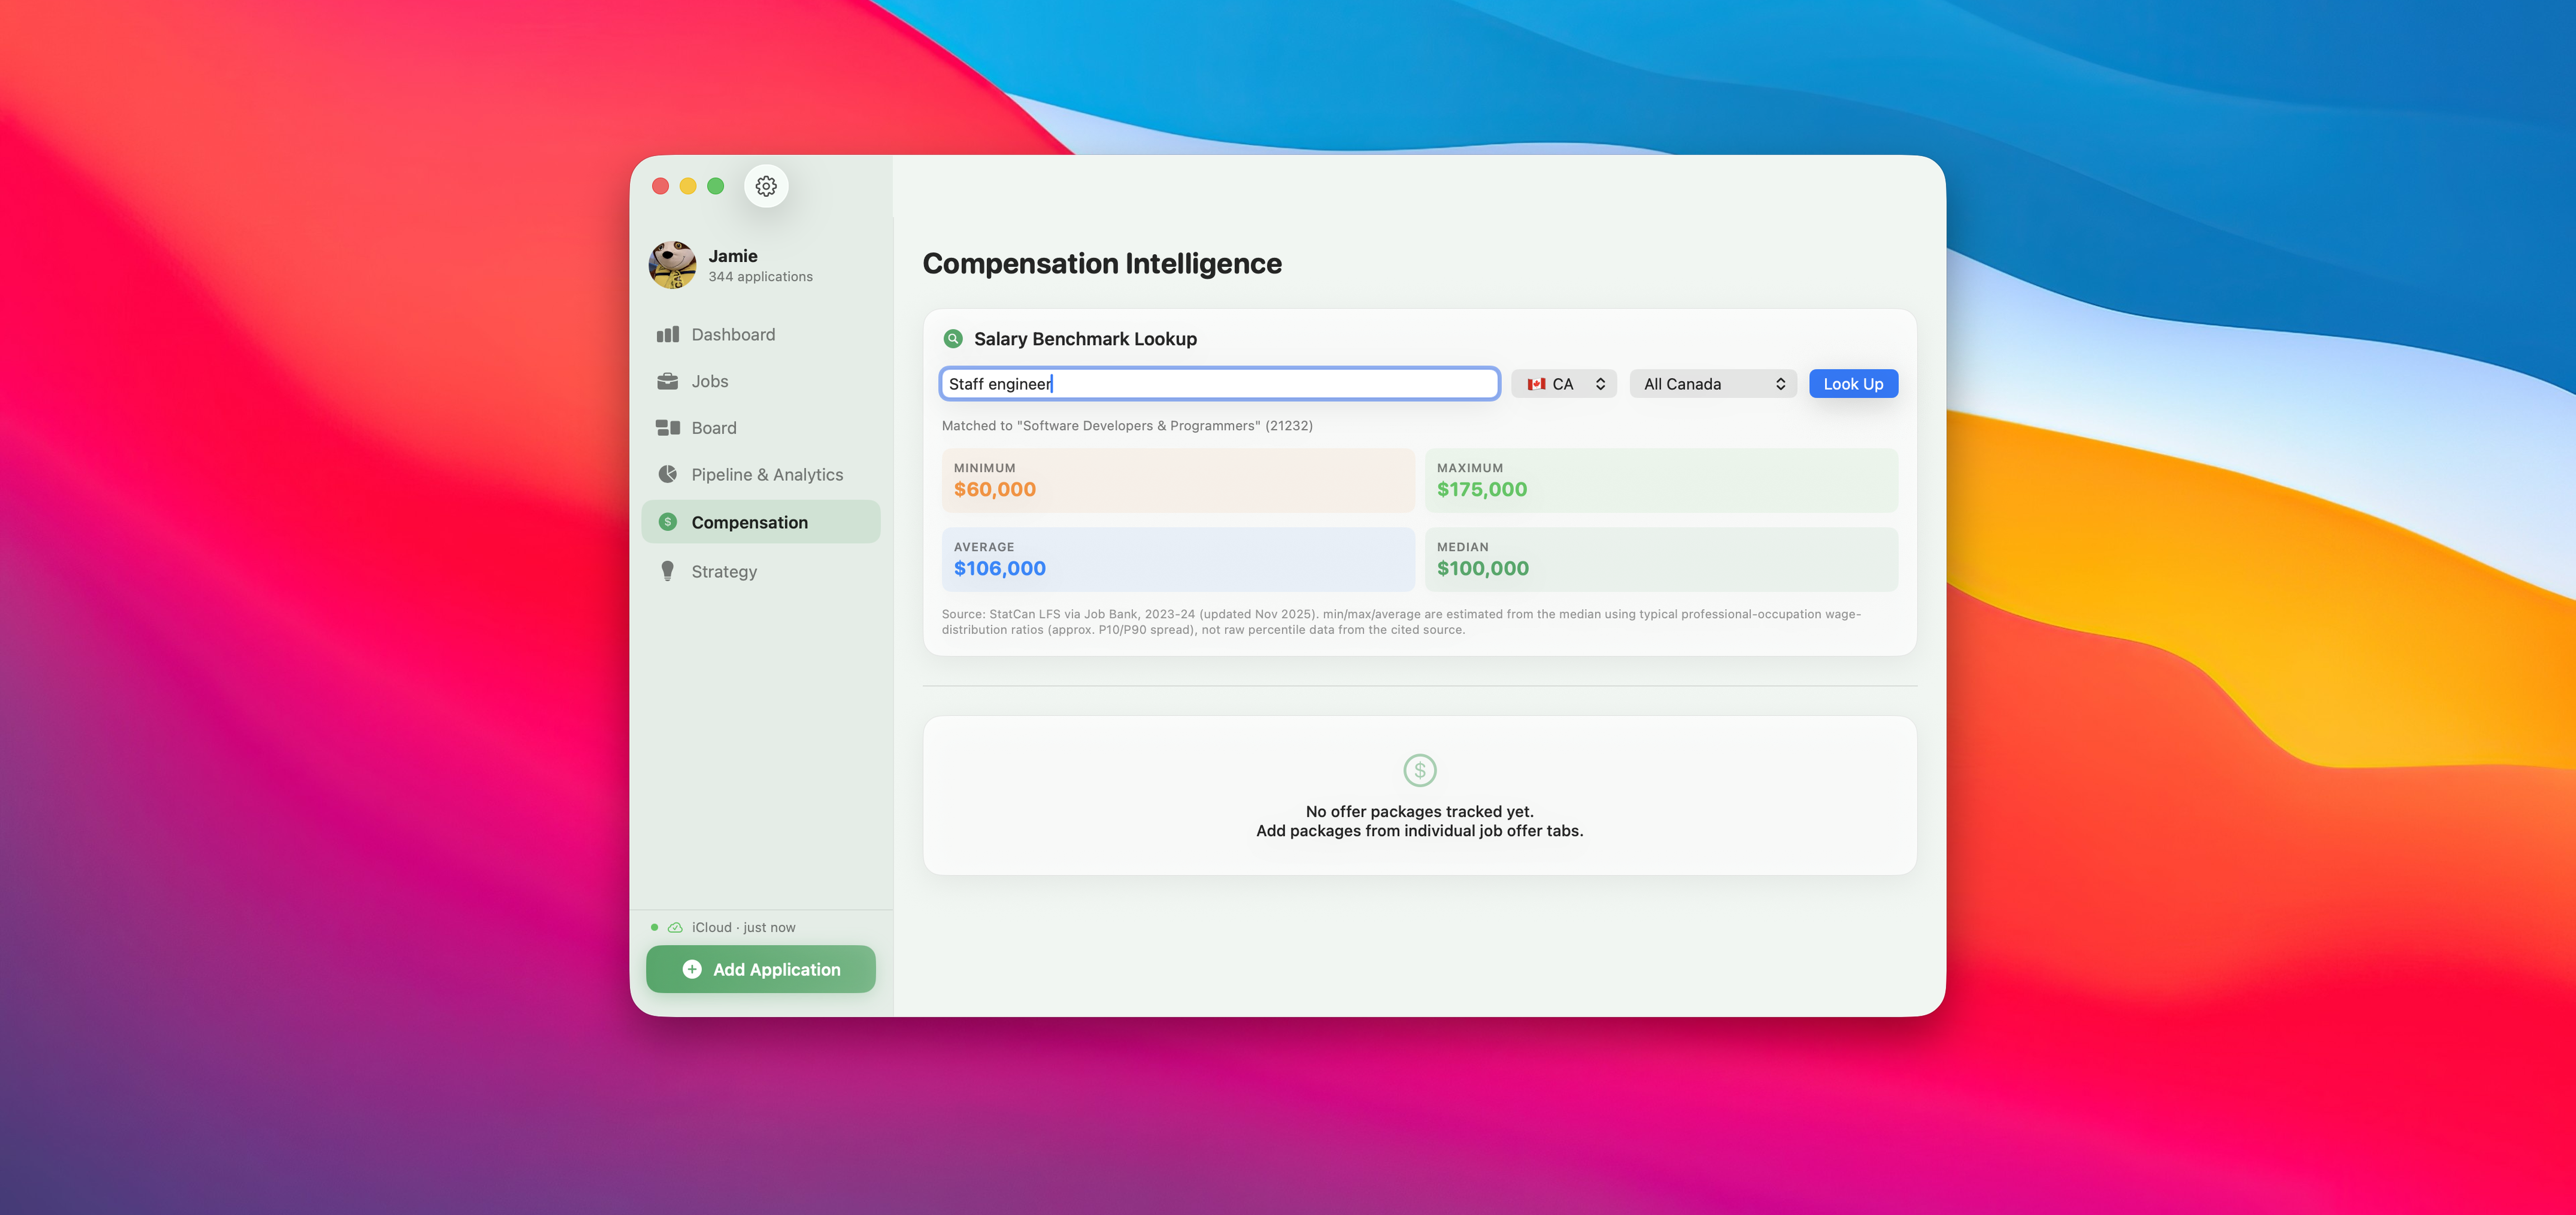Select the Compensation sidebar item
This screenshot has height=1215, width=2576.
tap(760, 522)
